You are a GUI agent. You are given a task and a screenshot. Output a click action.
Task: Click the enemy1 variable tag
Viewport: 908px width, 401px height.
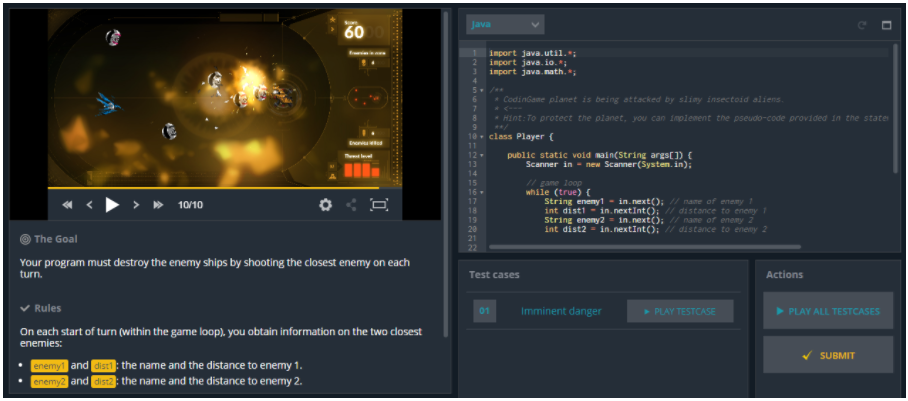coord(50,366)
